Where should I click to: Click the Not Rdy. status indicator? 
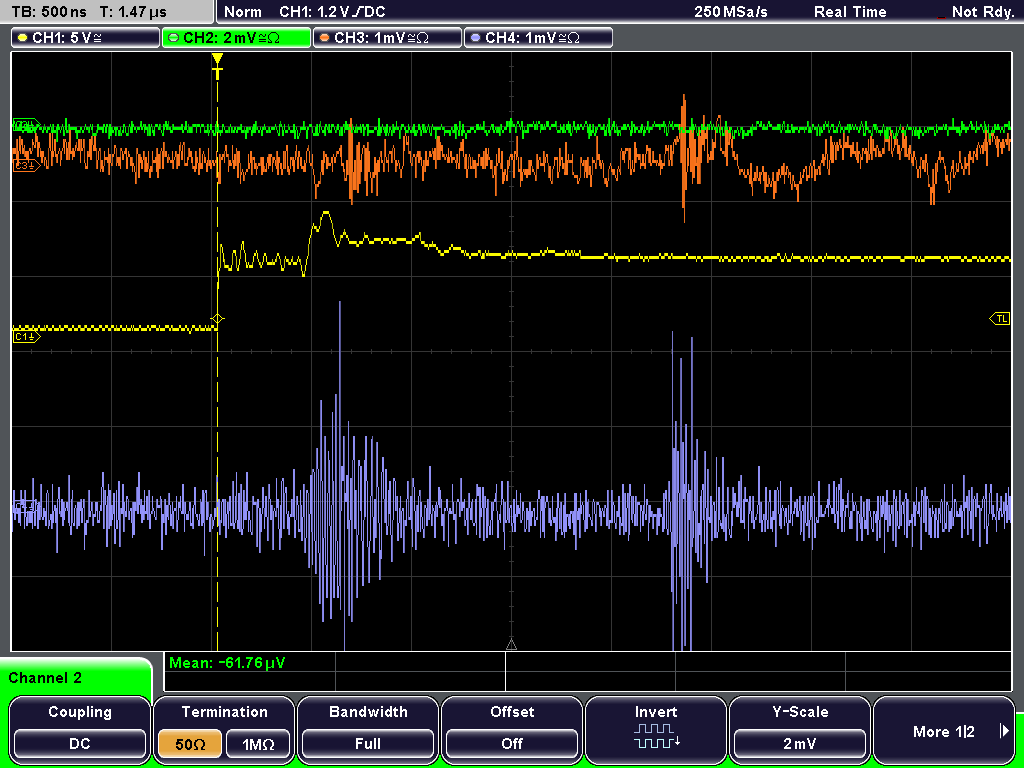[x=982, y=12]
